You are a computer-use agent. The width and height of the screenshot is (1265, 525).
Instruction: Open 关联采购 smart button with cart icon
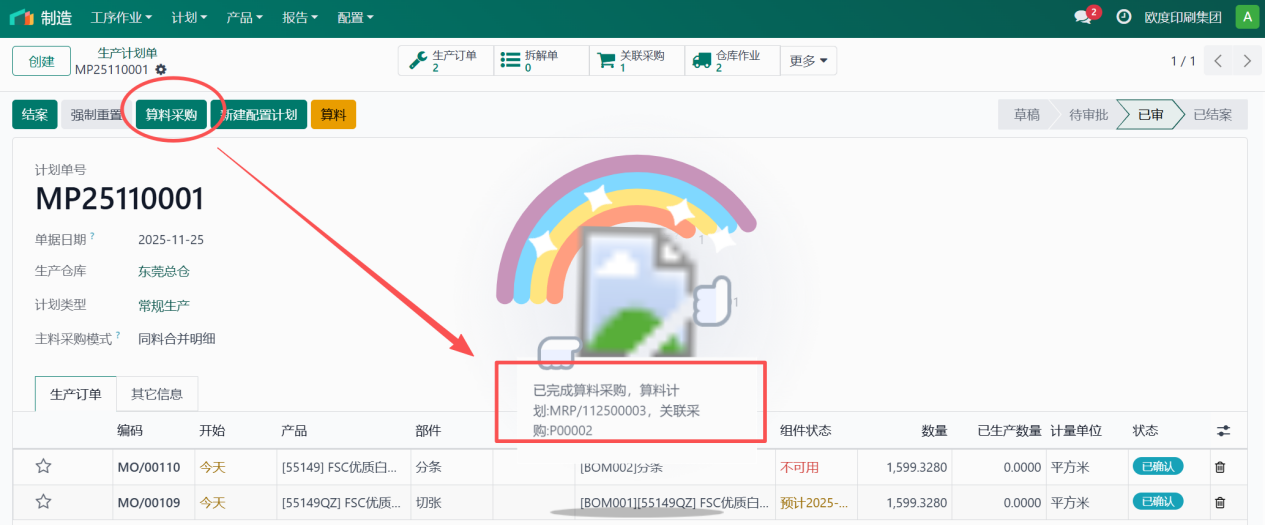pyautogui.click(x=636, y=61)
